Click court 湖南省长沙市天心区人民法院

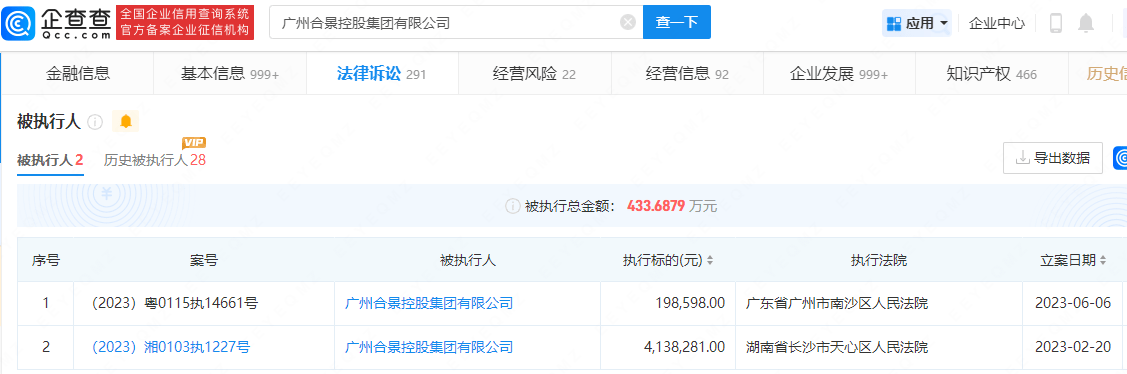pyautogui.click(x=836, y=347)
